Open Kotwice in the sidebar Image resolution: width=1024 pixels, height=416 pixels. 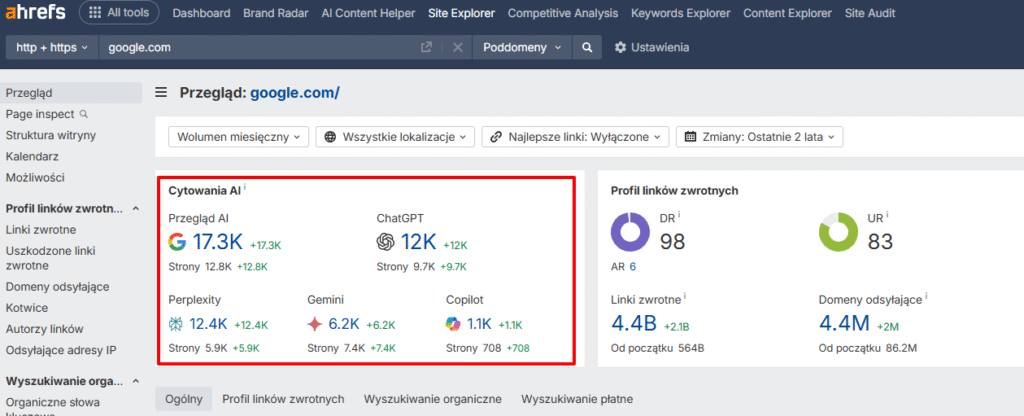tap(27, 308)
